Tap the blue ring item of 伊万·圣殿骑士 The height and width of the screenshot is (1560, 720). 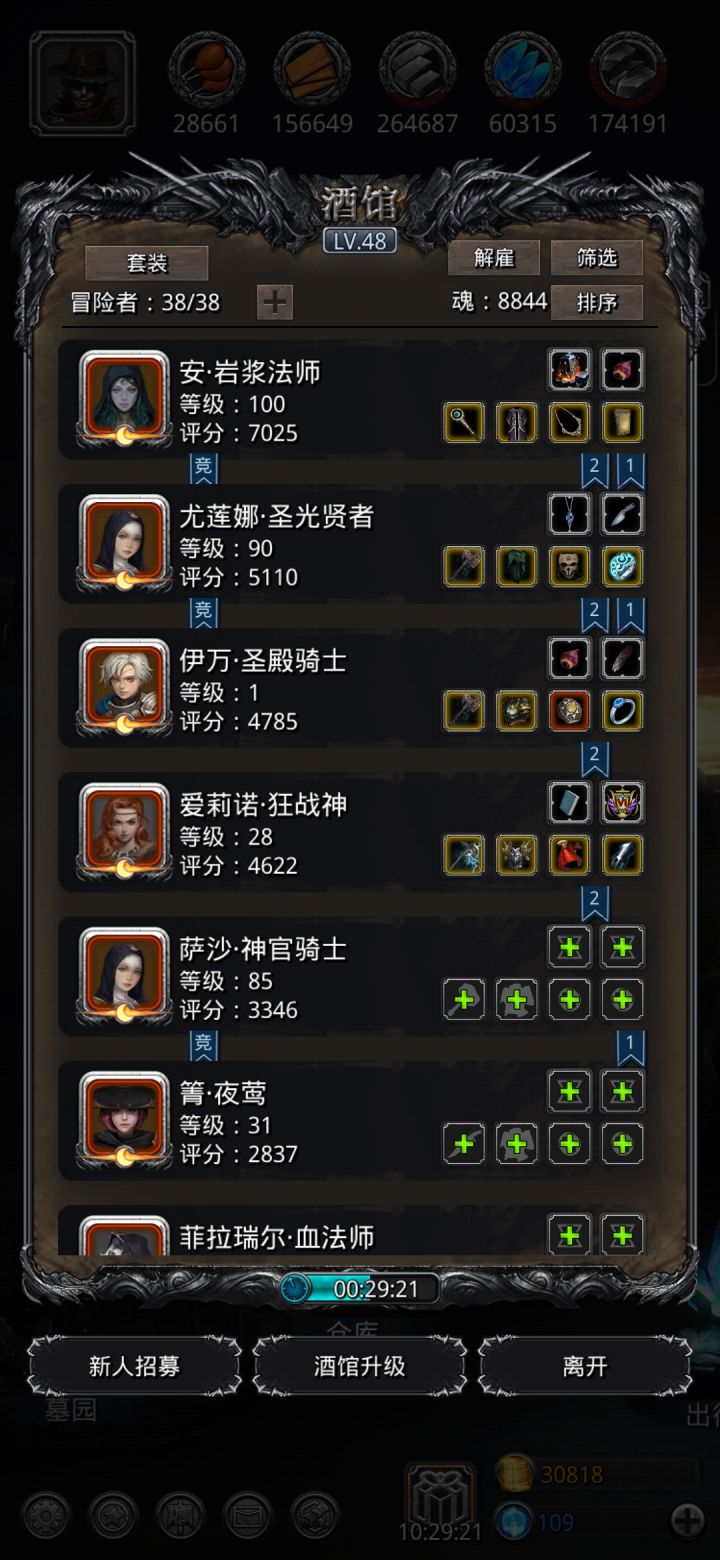tap(622, 711)
